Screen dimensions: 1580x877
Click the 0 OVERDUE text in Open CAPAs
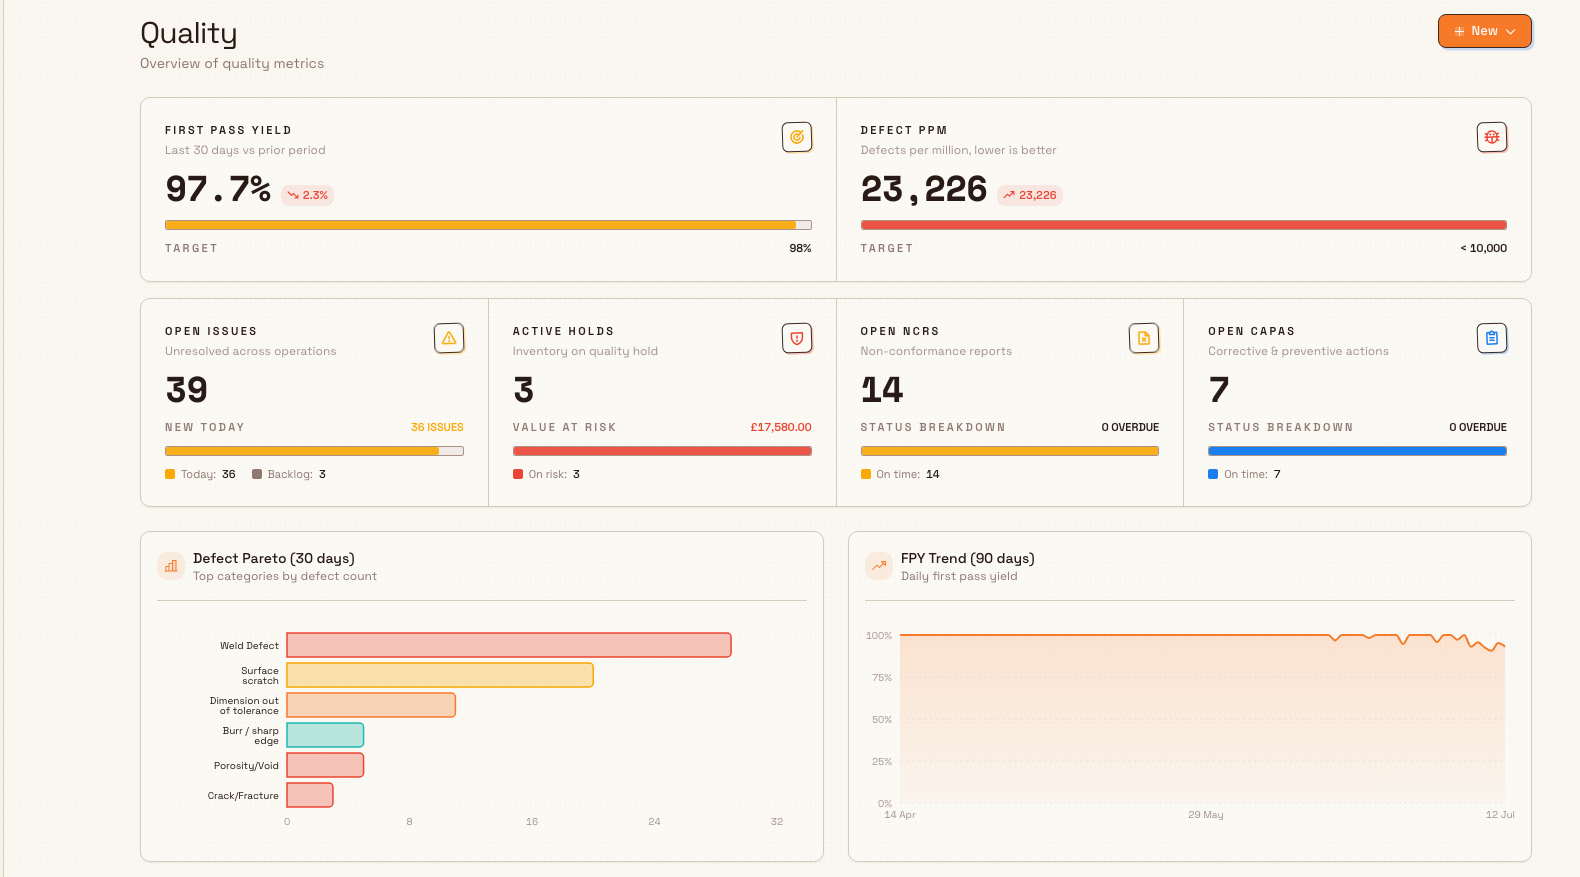point(1478,427)
